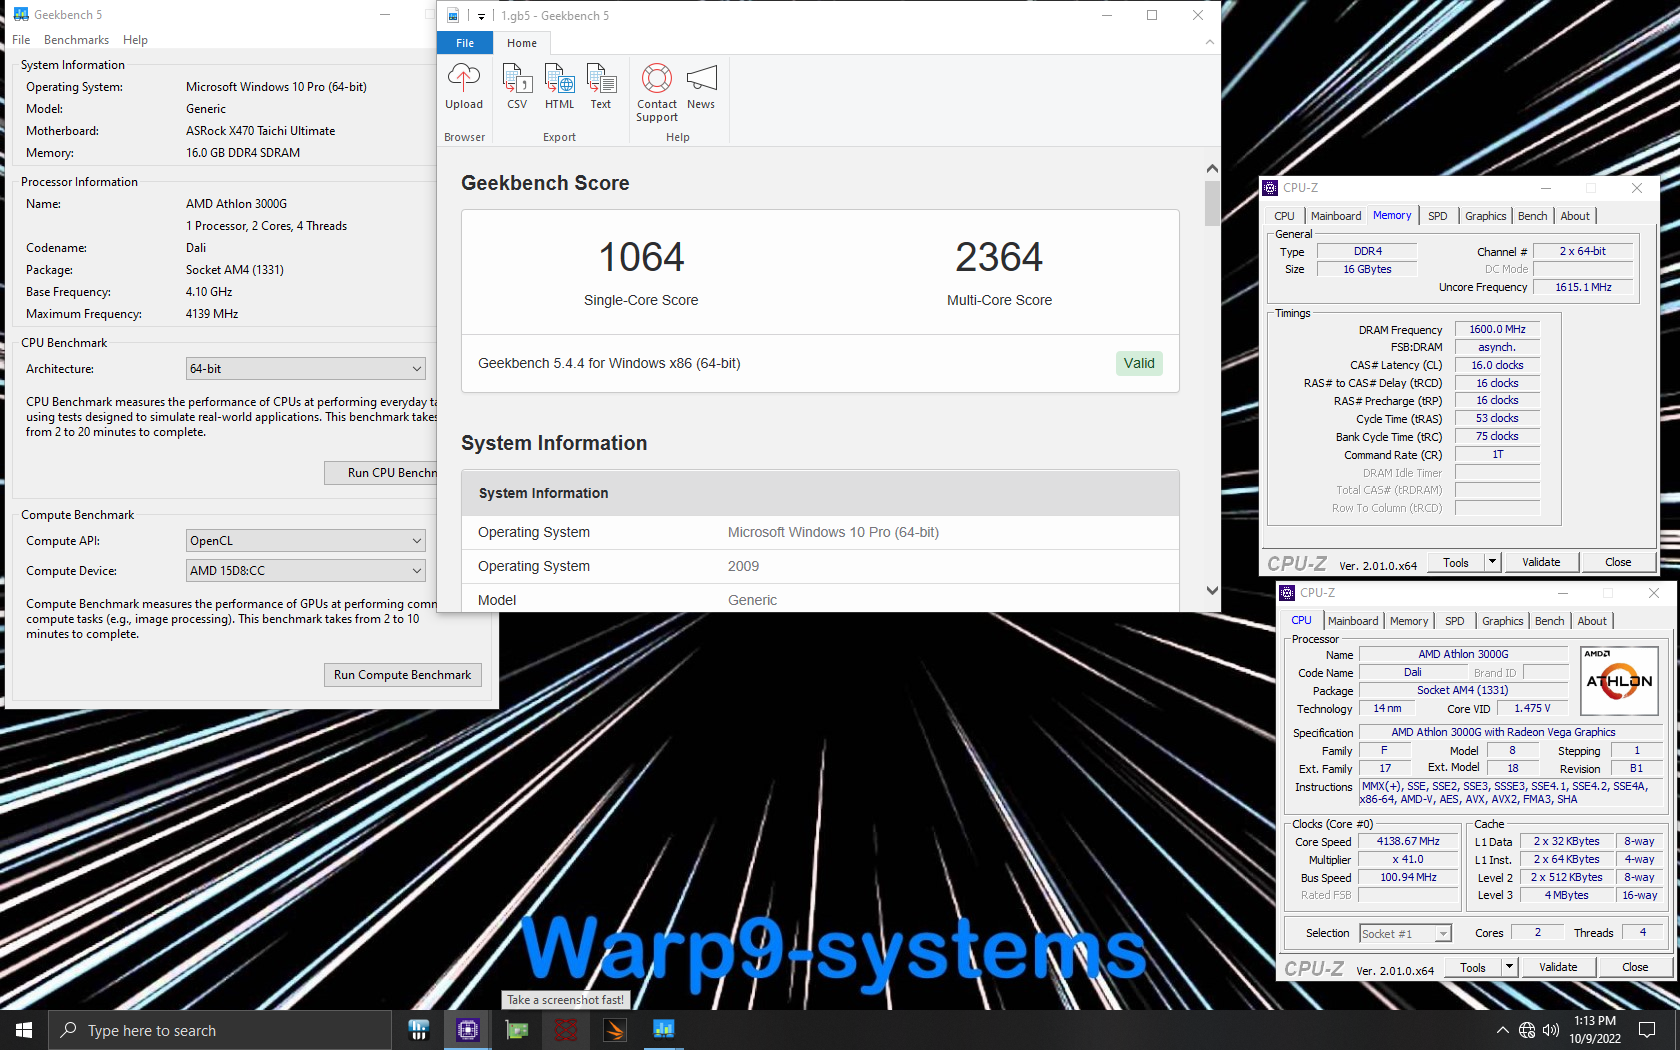
Task: Click the AMD Athlon logo in CPU-Z
Action: coord(1620,680)
